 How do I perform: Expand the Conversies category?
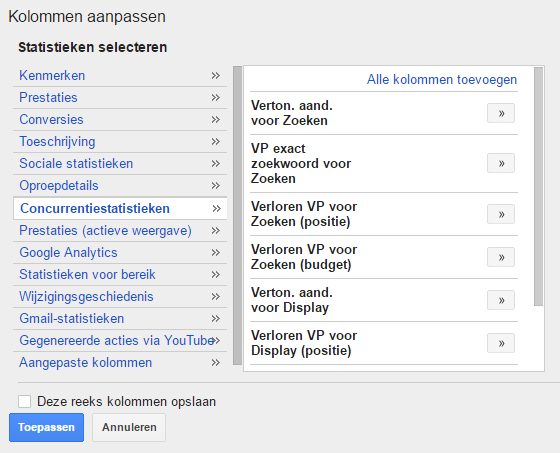(x=120, y=120)
